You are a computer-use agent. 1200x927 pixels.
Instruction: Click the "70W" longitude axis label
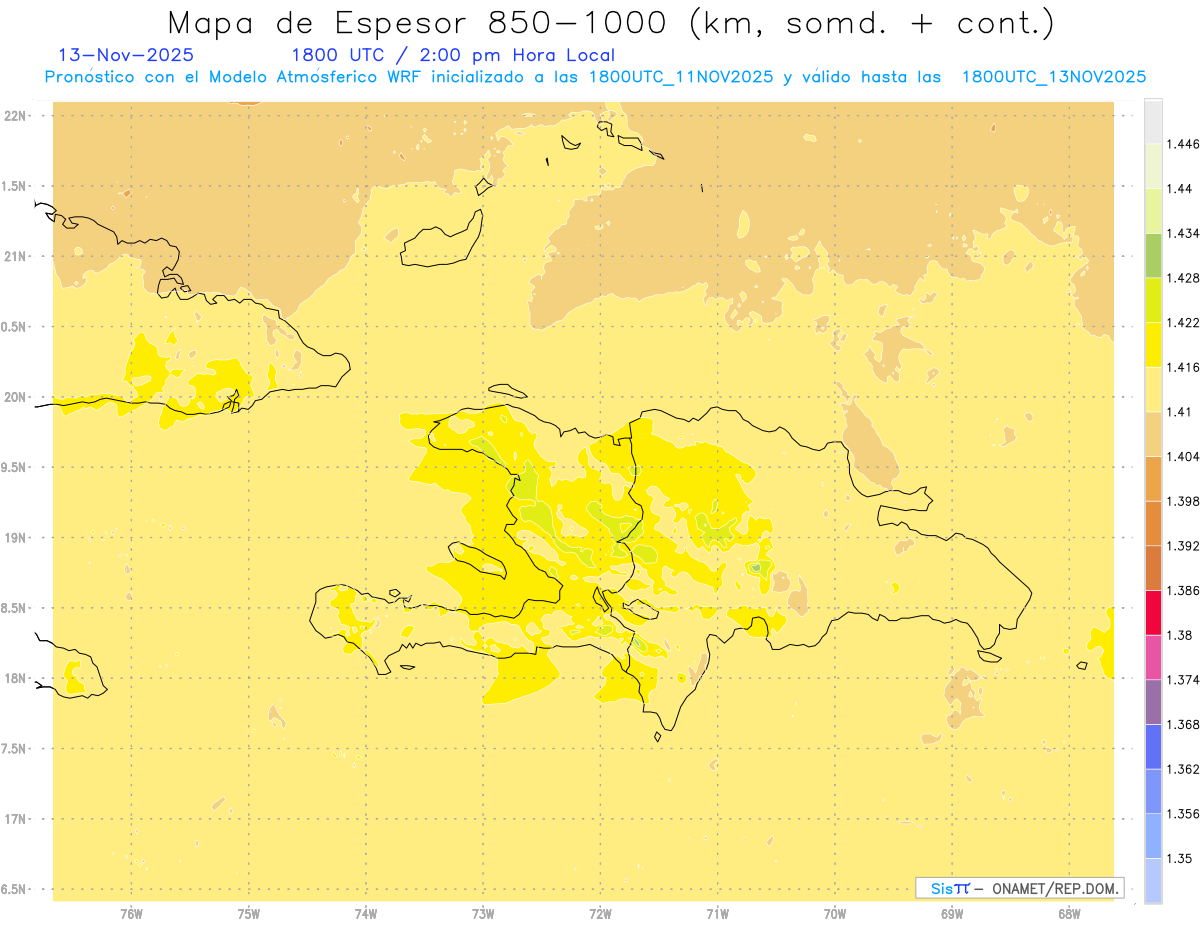pyautogui.click(x=835, y=914)
